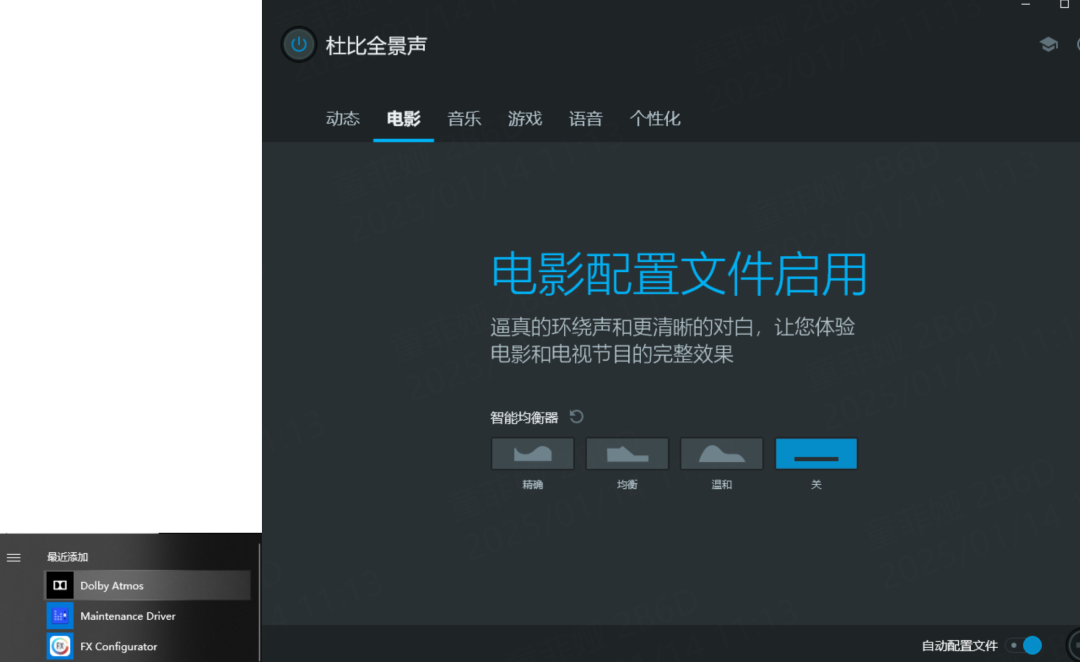
Task: Switch to the 音乐 tab
Action: (x=464, y=118)
